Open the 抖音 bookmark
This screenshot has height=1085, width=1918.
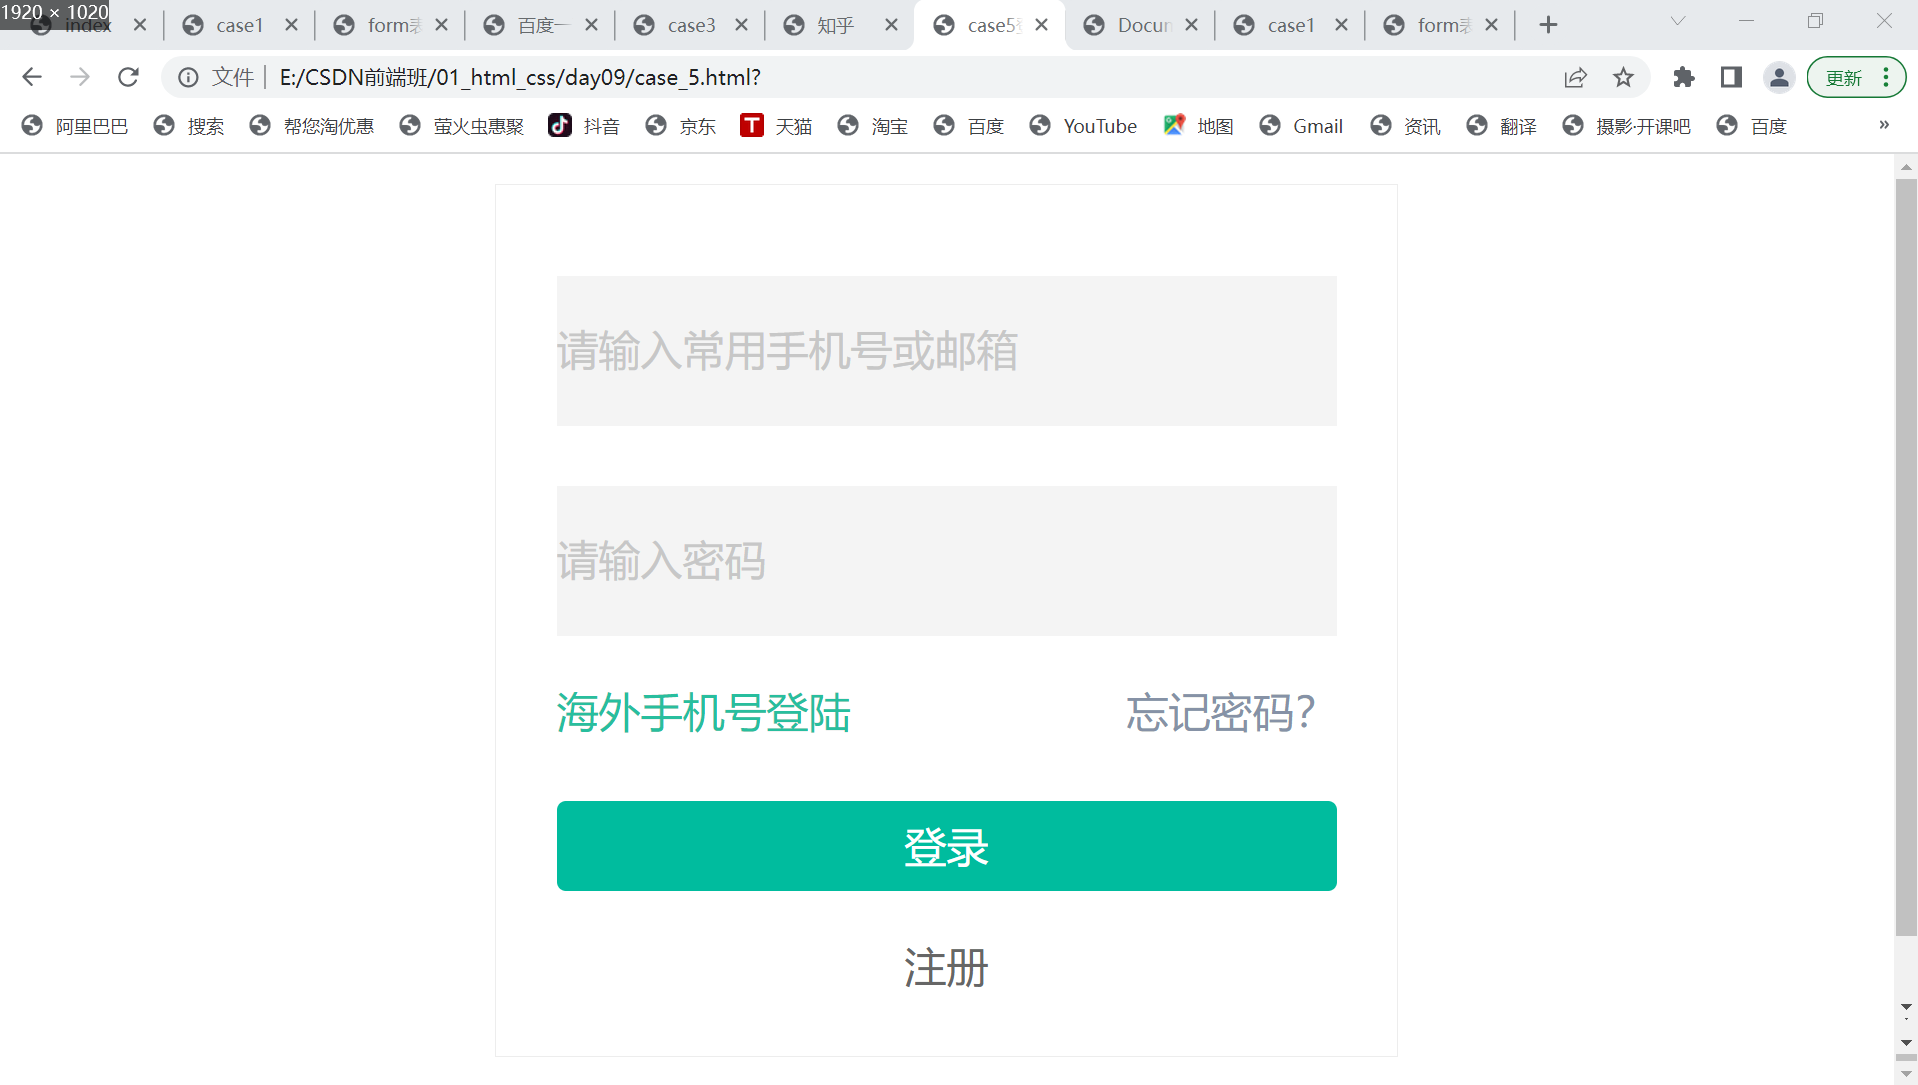[584, 126]
